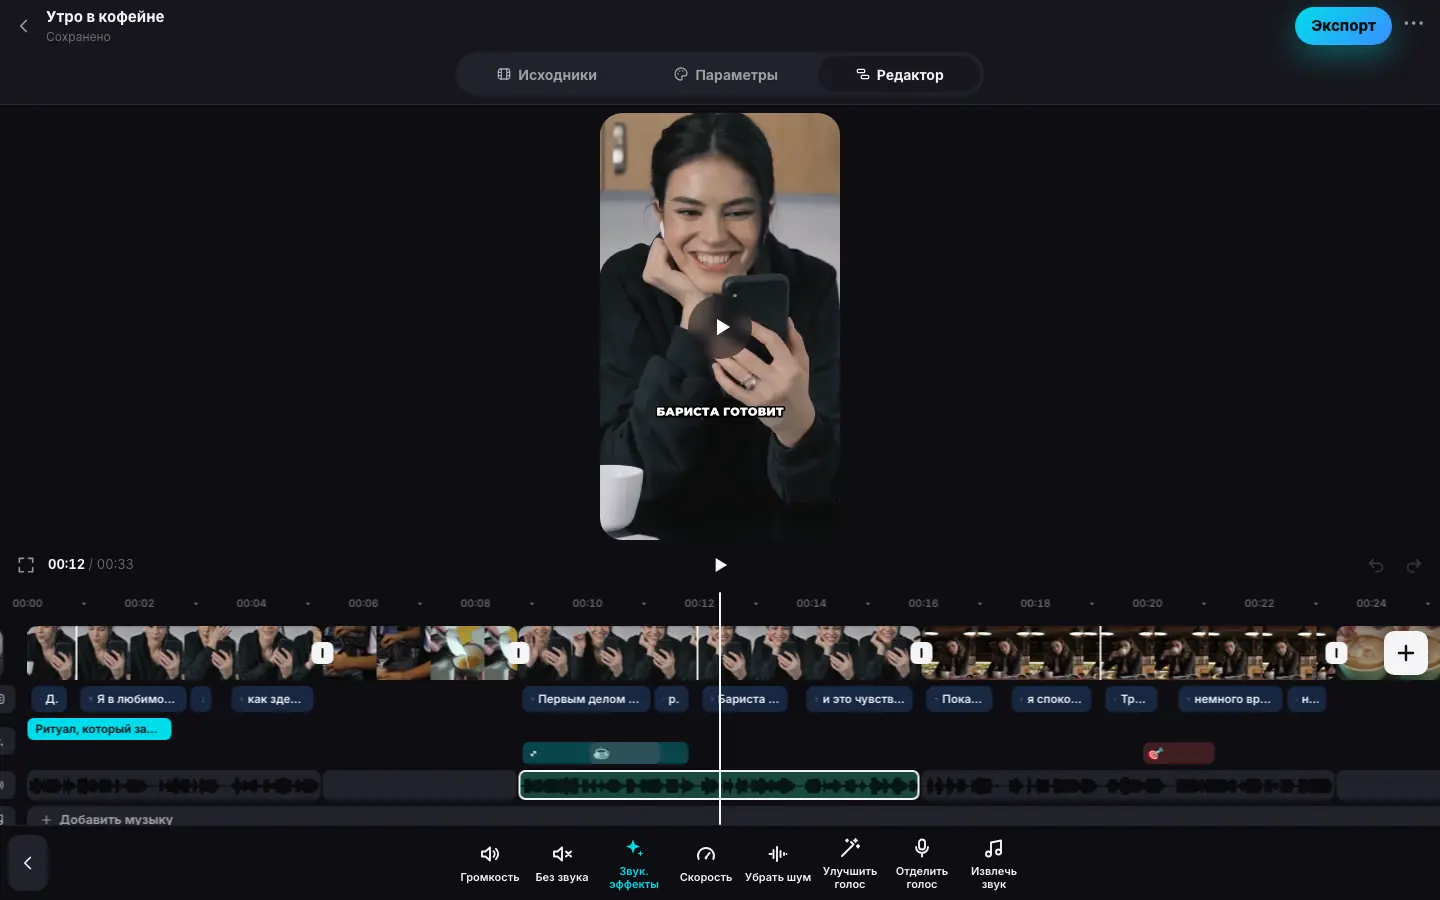Select the 'Первым делом ...' subtitle clip

tap(587, 699)
